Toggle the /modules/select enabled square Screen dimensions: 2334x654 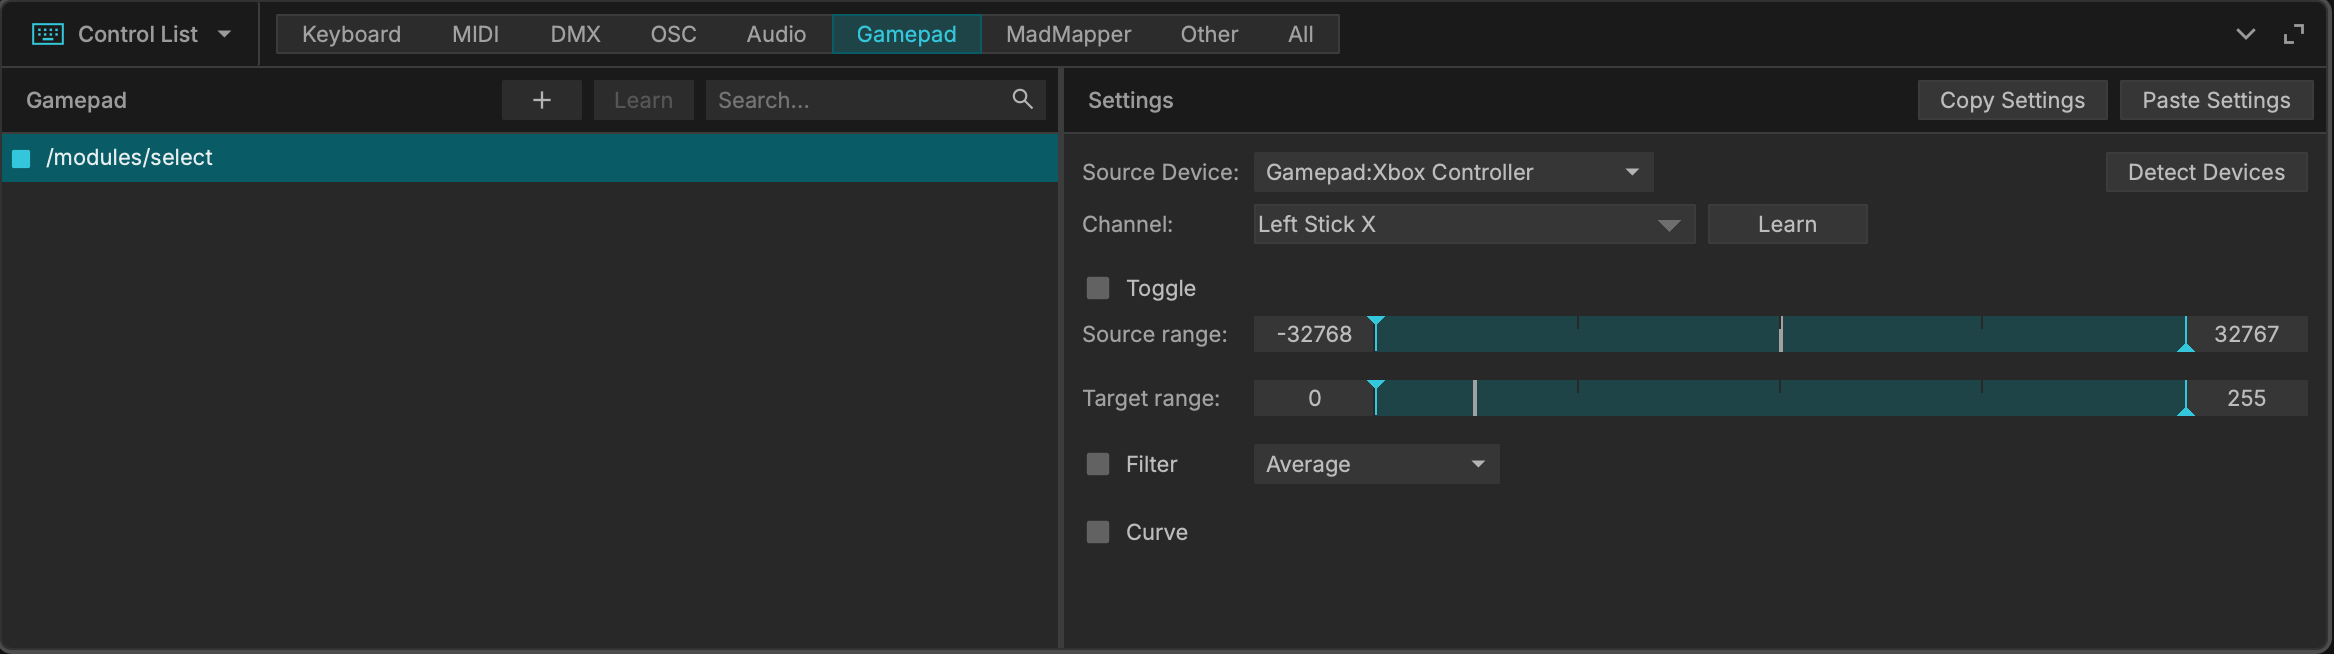click(21, 158)
